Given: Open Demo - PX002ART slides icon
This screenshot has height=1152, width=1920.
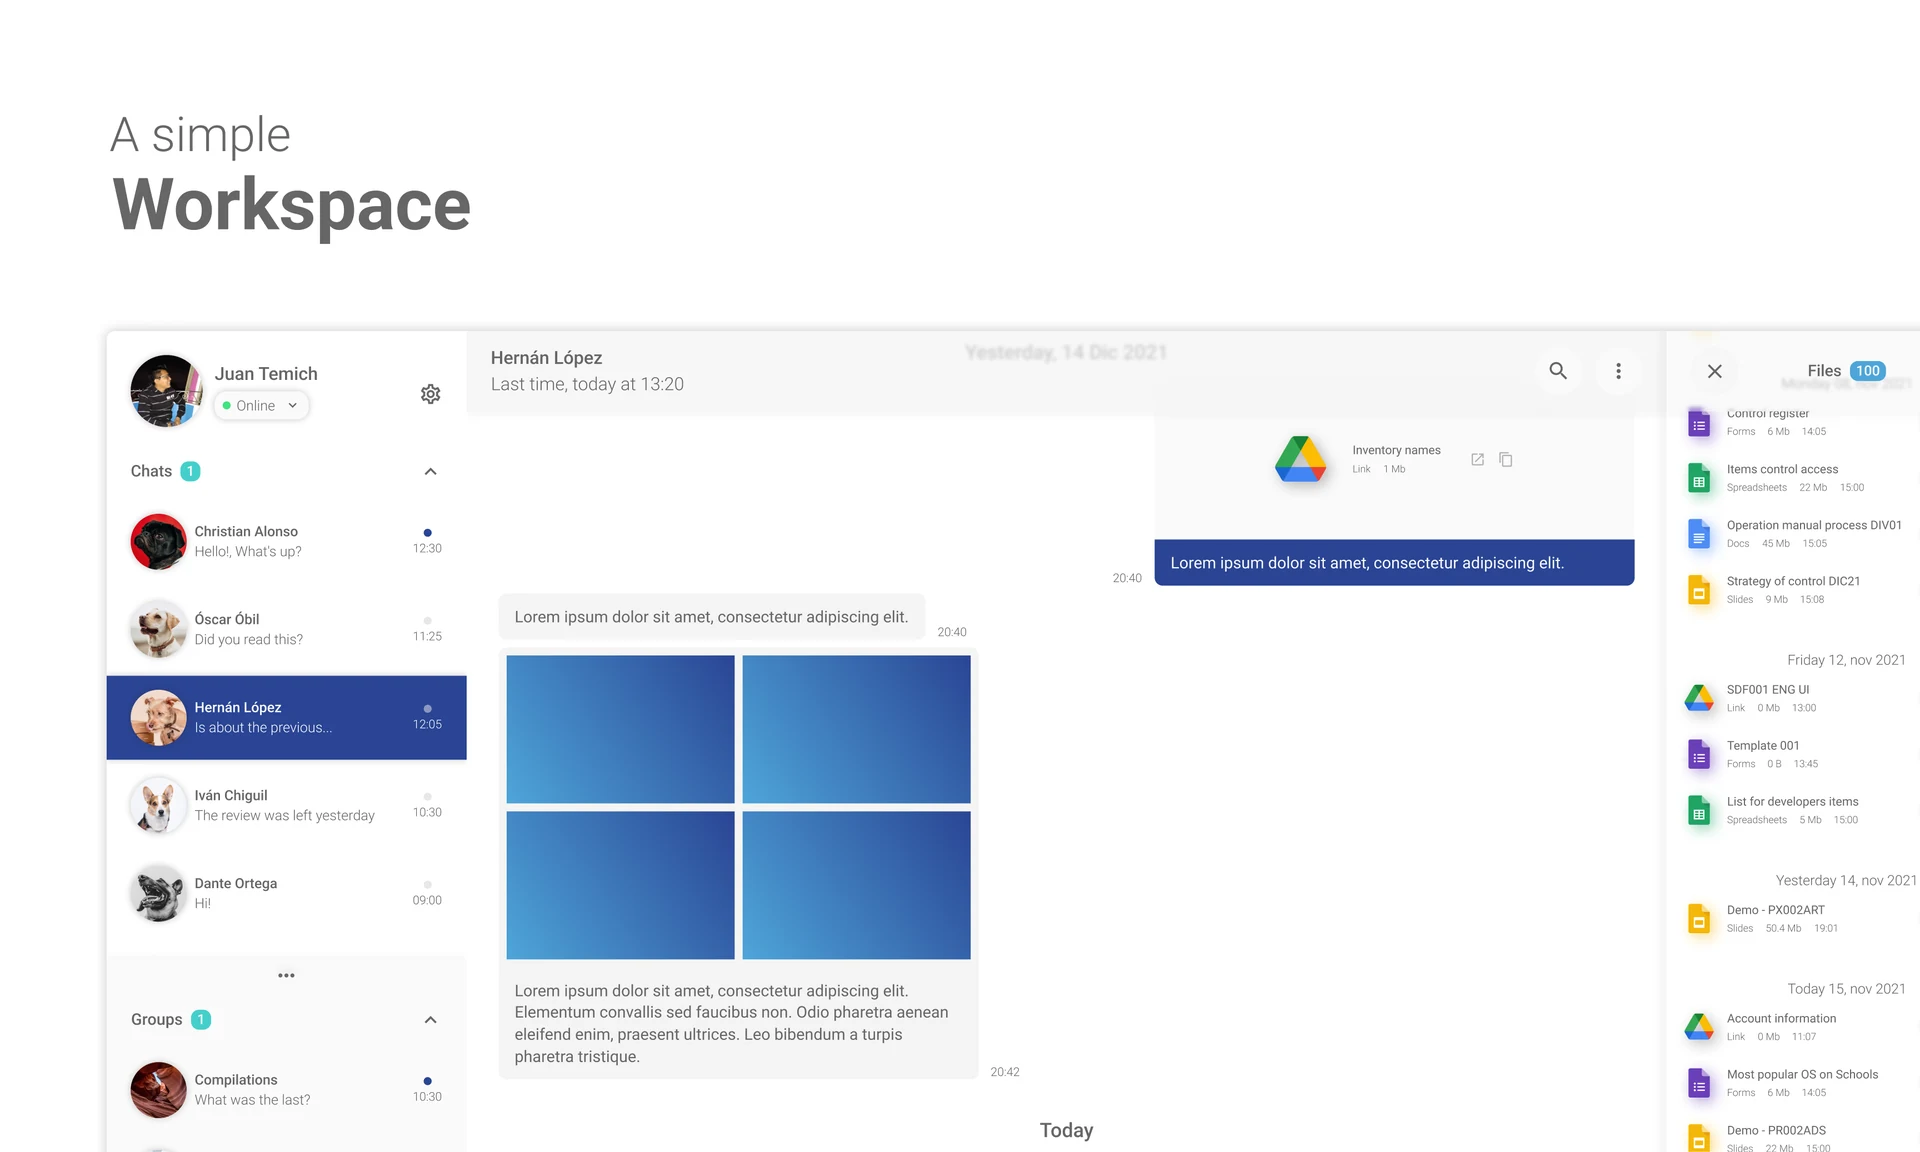Looking at the screenshot, I should [1699, 918].
